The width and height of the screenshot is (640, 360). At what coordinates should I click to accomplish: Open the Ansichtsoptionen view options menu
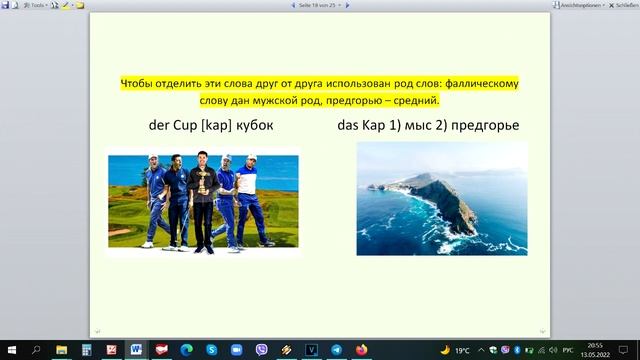click(x=579, y=5)
